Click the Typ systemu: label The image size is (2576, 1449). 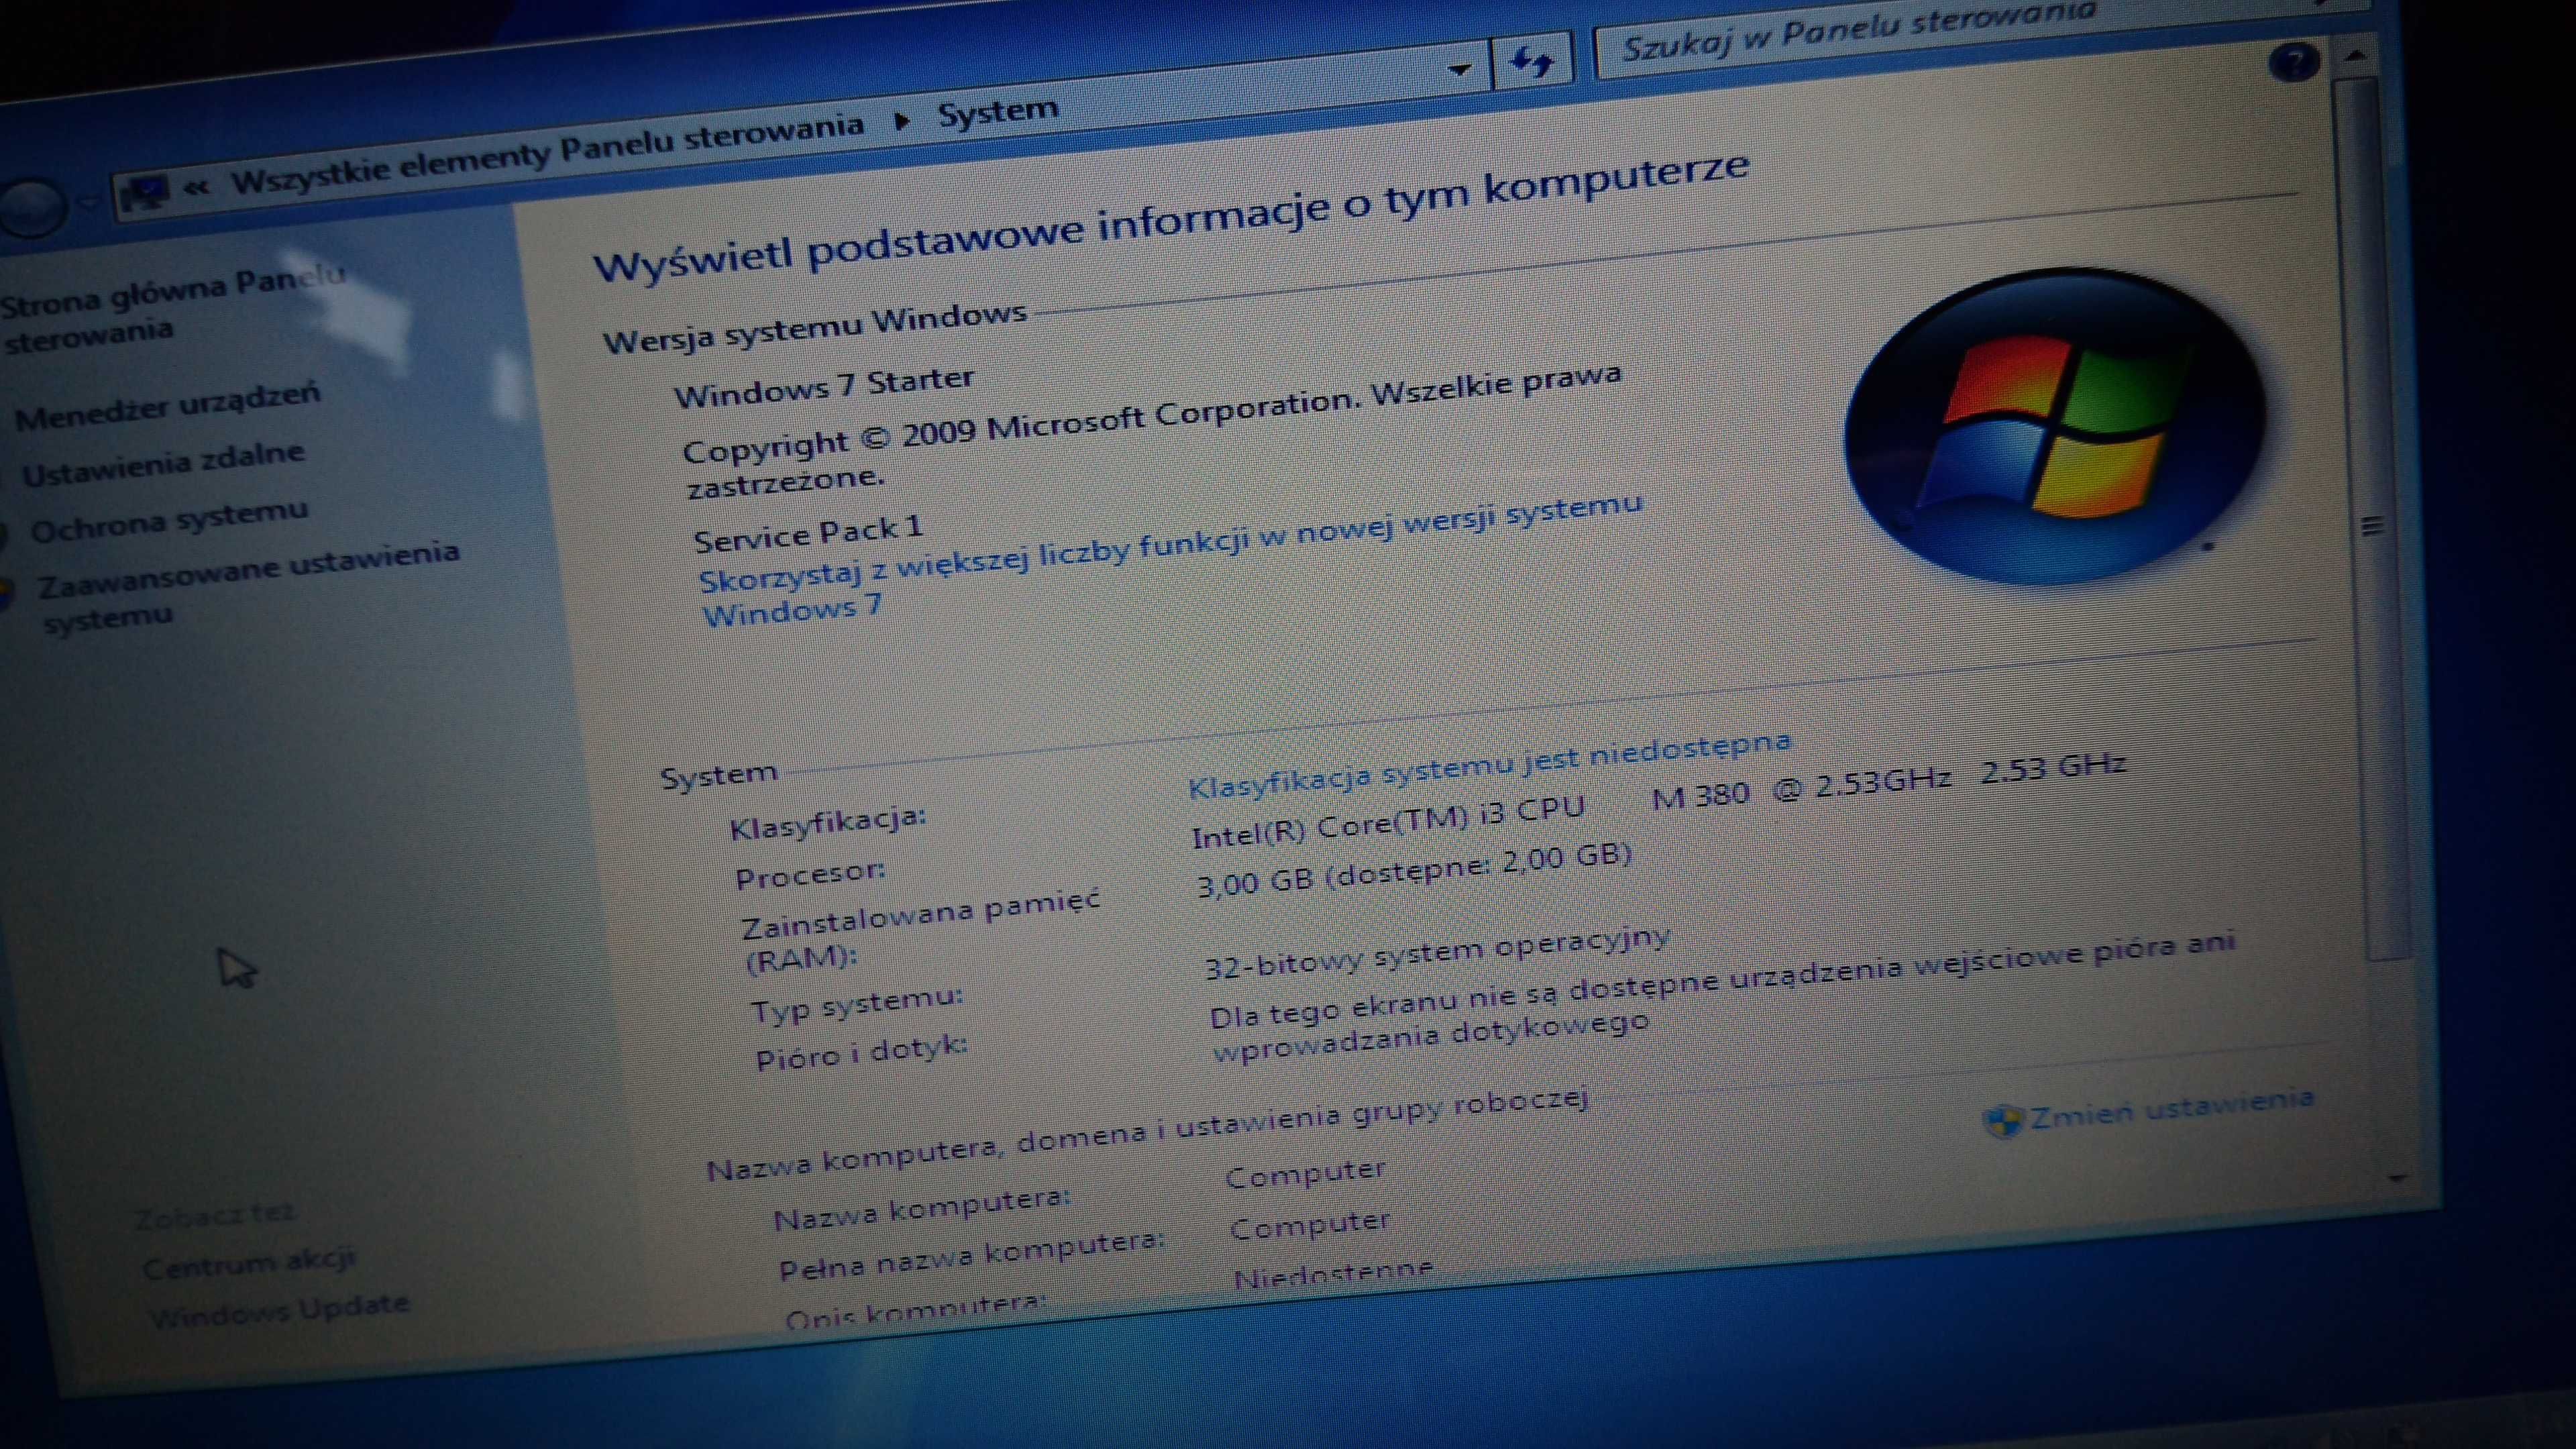coord(857,1003)
